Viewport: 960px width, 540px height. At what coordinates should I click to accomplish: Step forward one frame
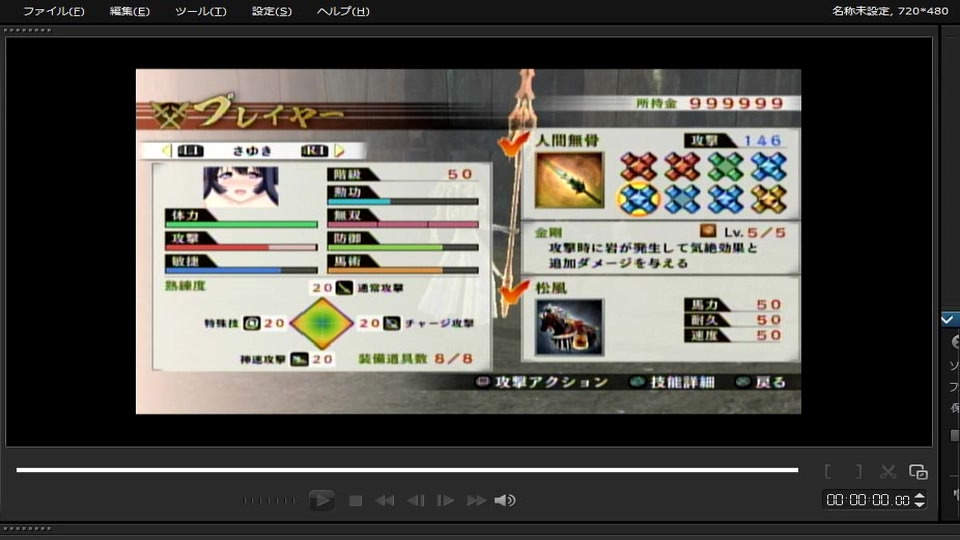tap(445, 501)
